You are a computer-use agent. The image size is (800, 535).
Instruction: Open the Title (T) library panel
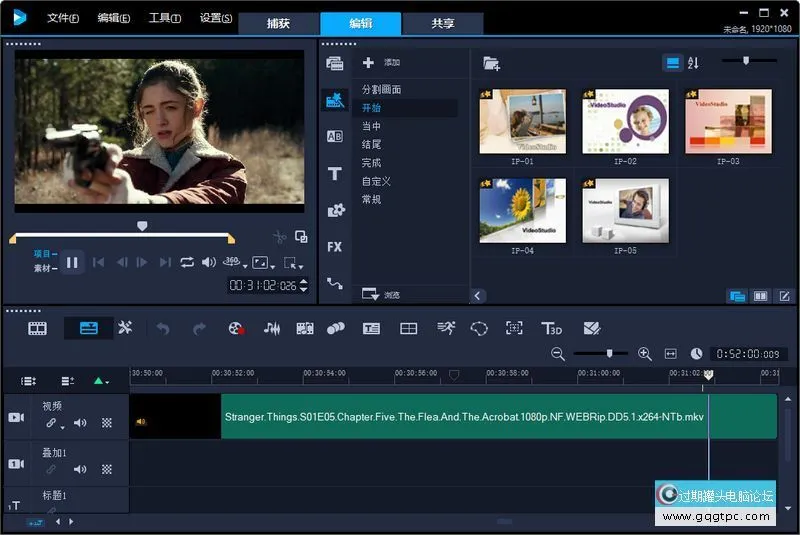click(334, 174)
